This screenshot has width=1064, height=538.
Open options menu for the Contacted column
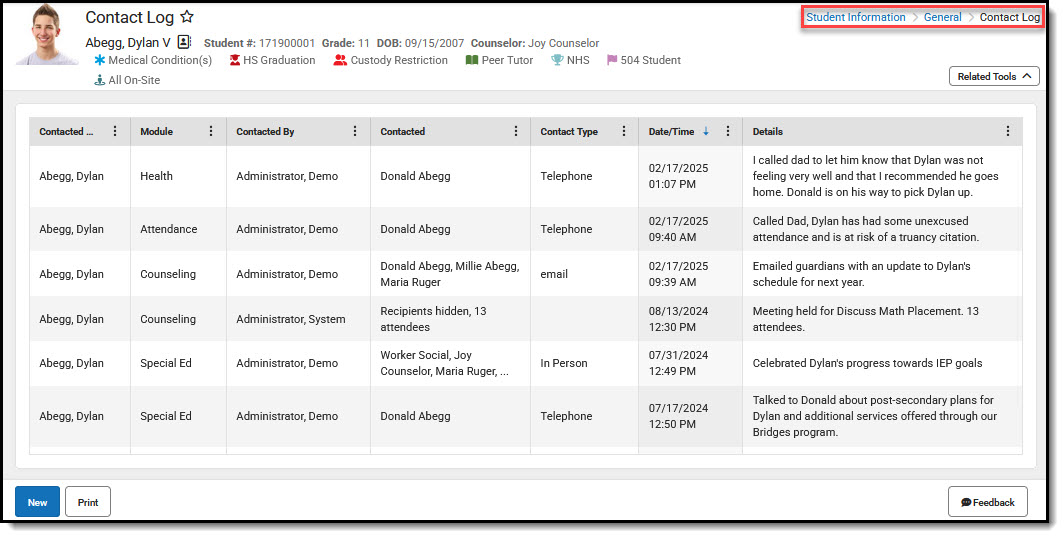516,131
